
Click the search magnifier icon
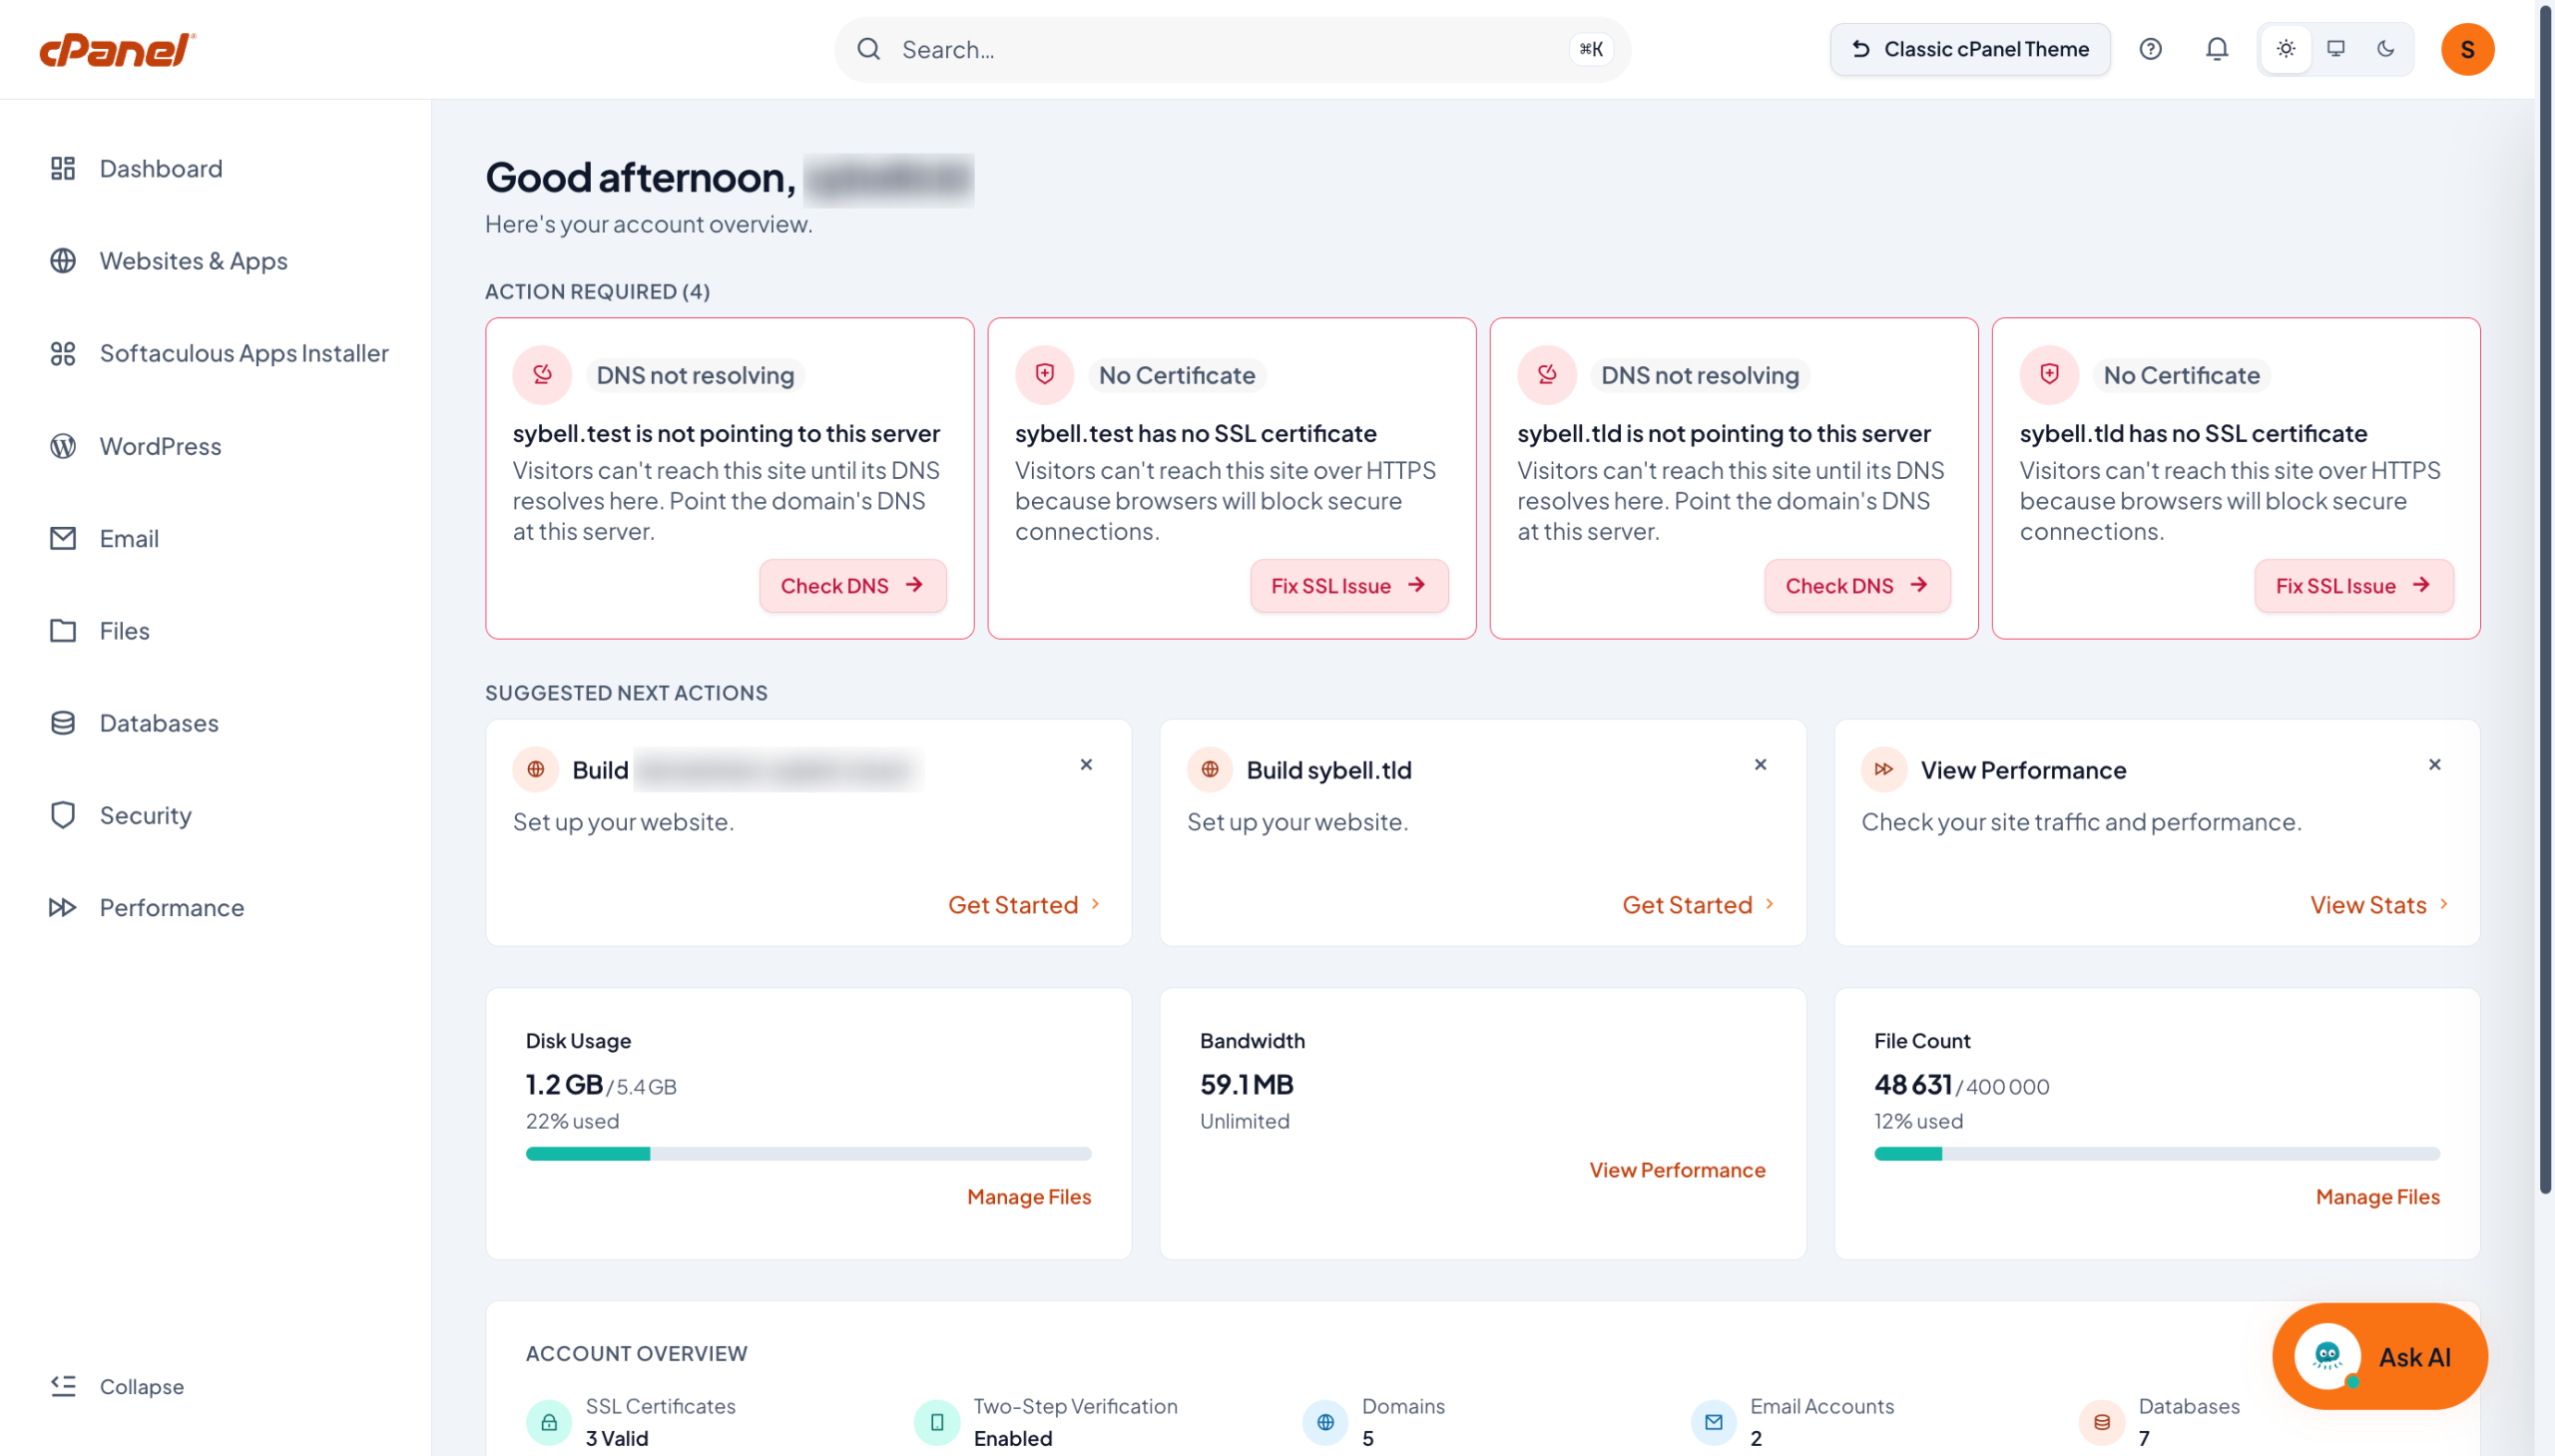tap(868, 49)
